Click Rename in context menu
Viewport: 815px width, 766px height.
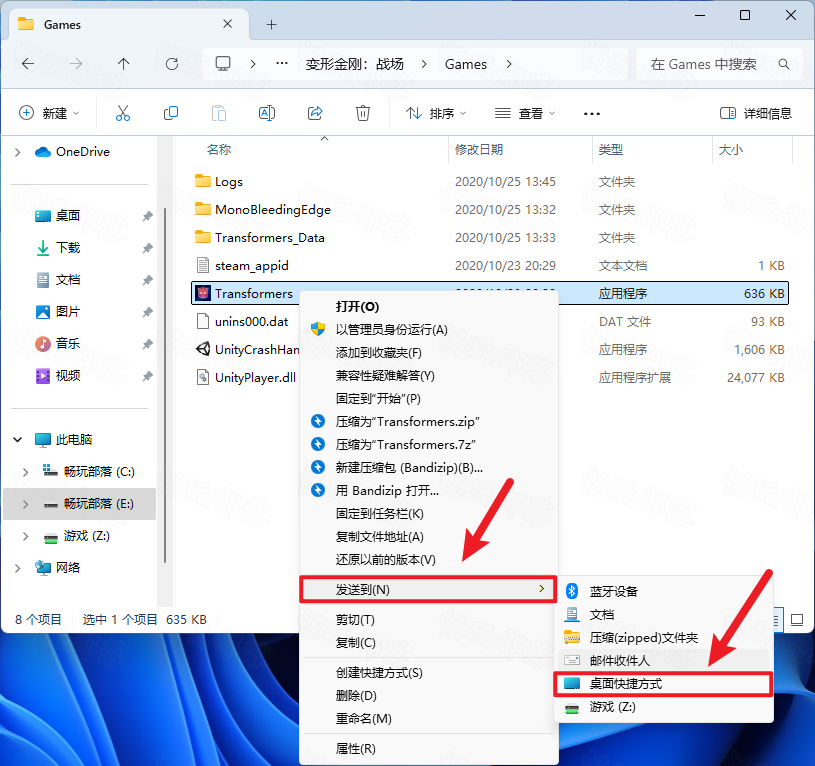coord(428,719)
